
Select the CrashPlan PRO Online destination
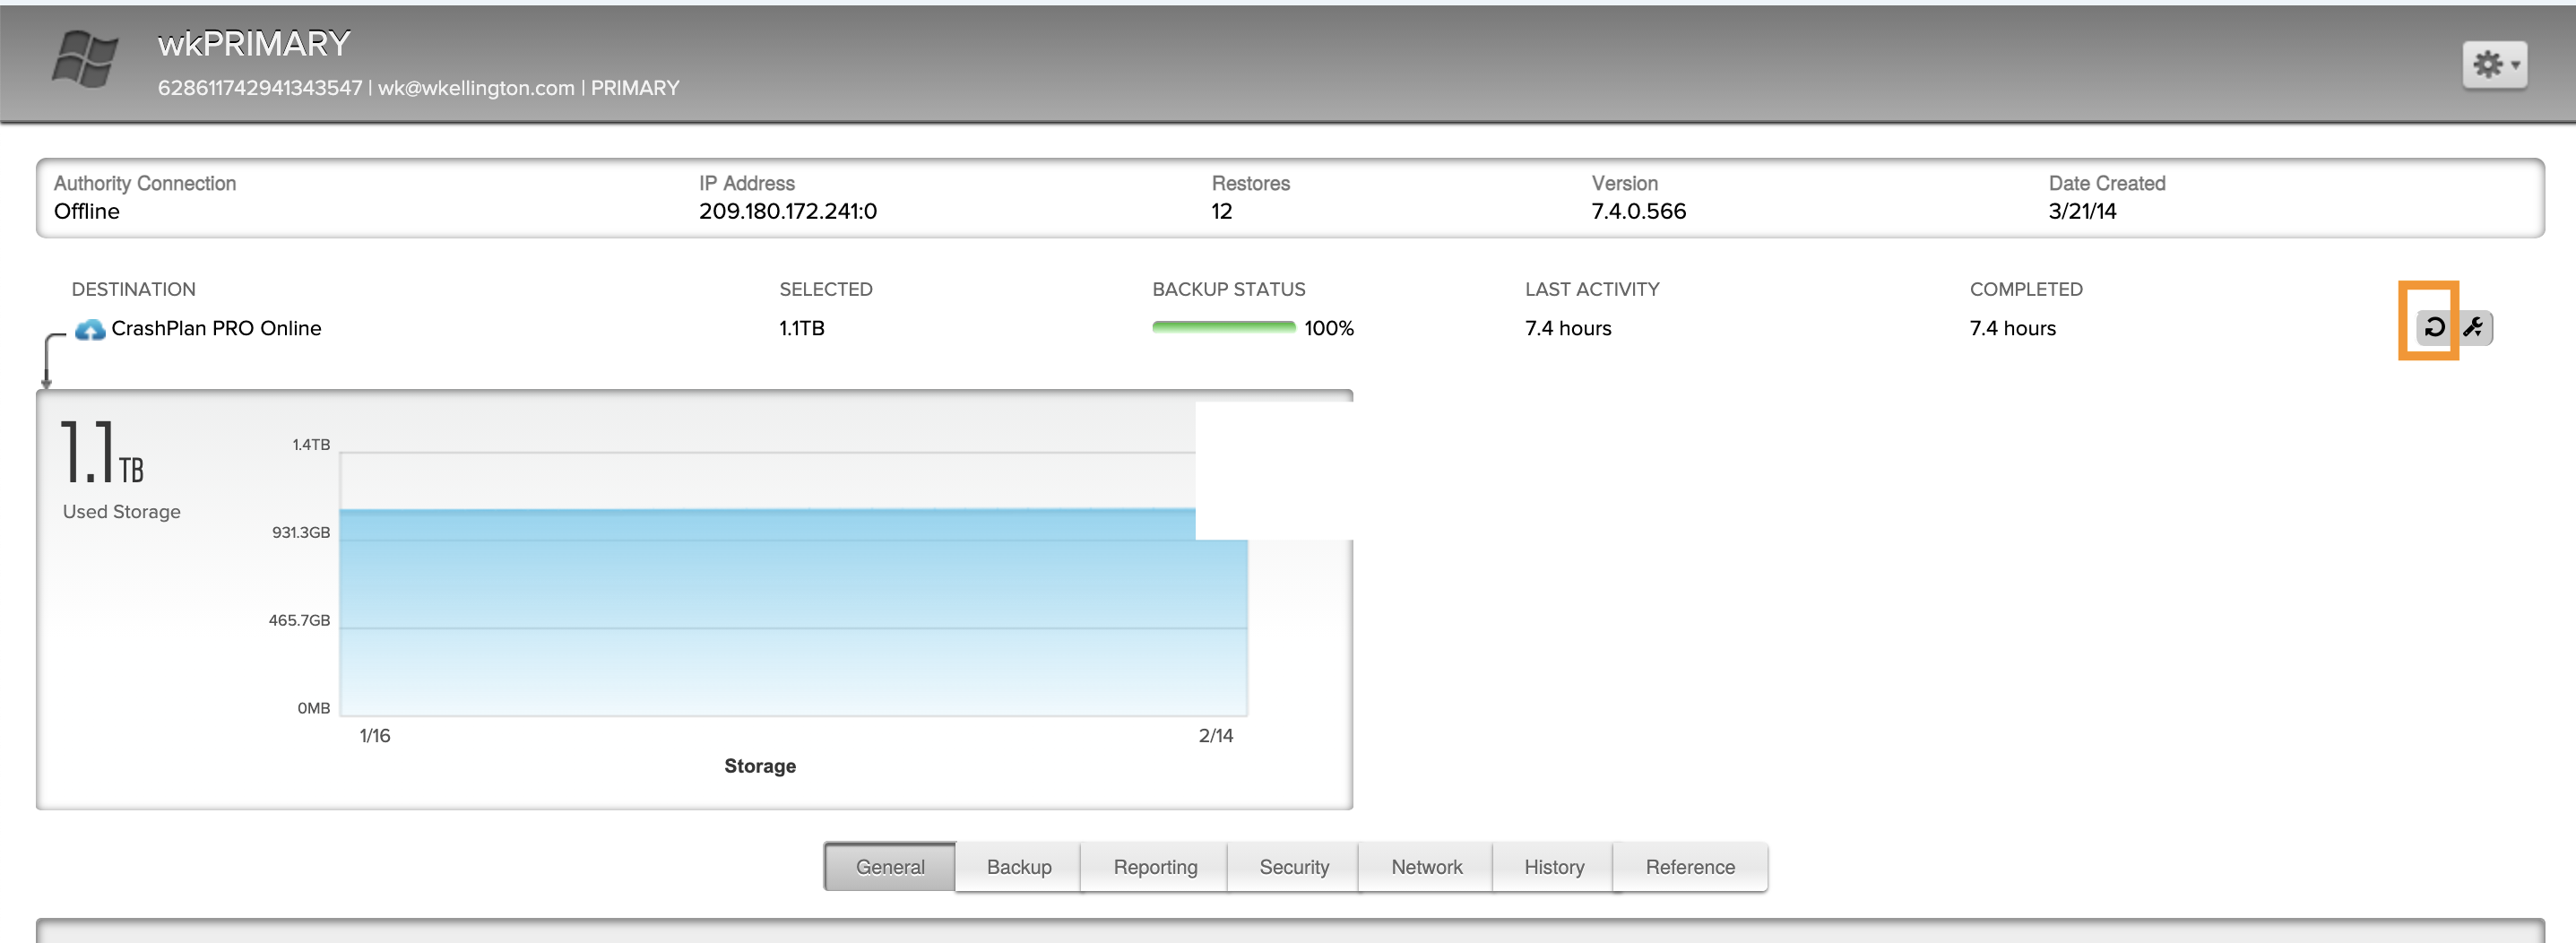coord(216,329)
